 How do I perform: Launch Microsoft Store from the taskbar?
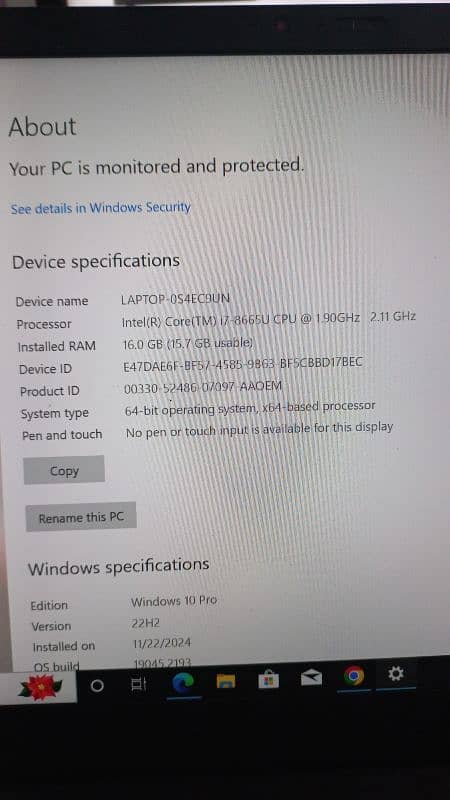click(268, 681)
